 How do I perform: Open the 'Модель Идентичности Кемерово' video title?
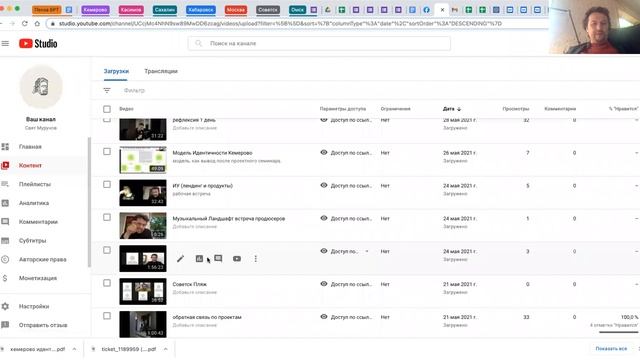click(x=212, y=153)
